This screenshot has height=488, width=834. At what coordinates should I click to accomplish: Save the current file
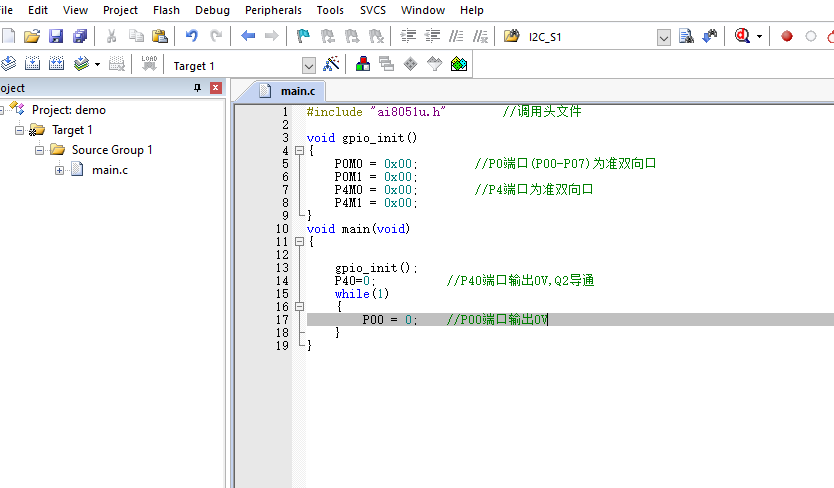click(x=56, y=36)
